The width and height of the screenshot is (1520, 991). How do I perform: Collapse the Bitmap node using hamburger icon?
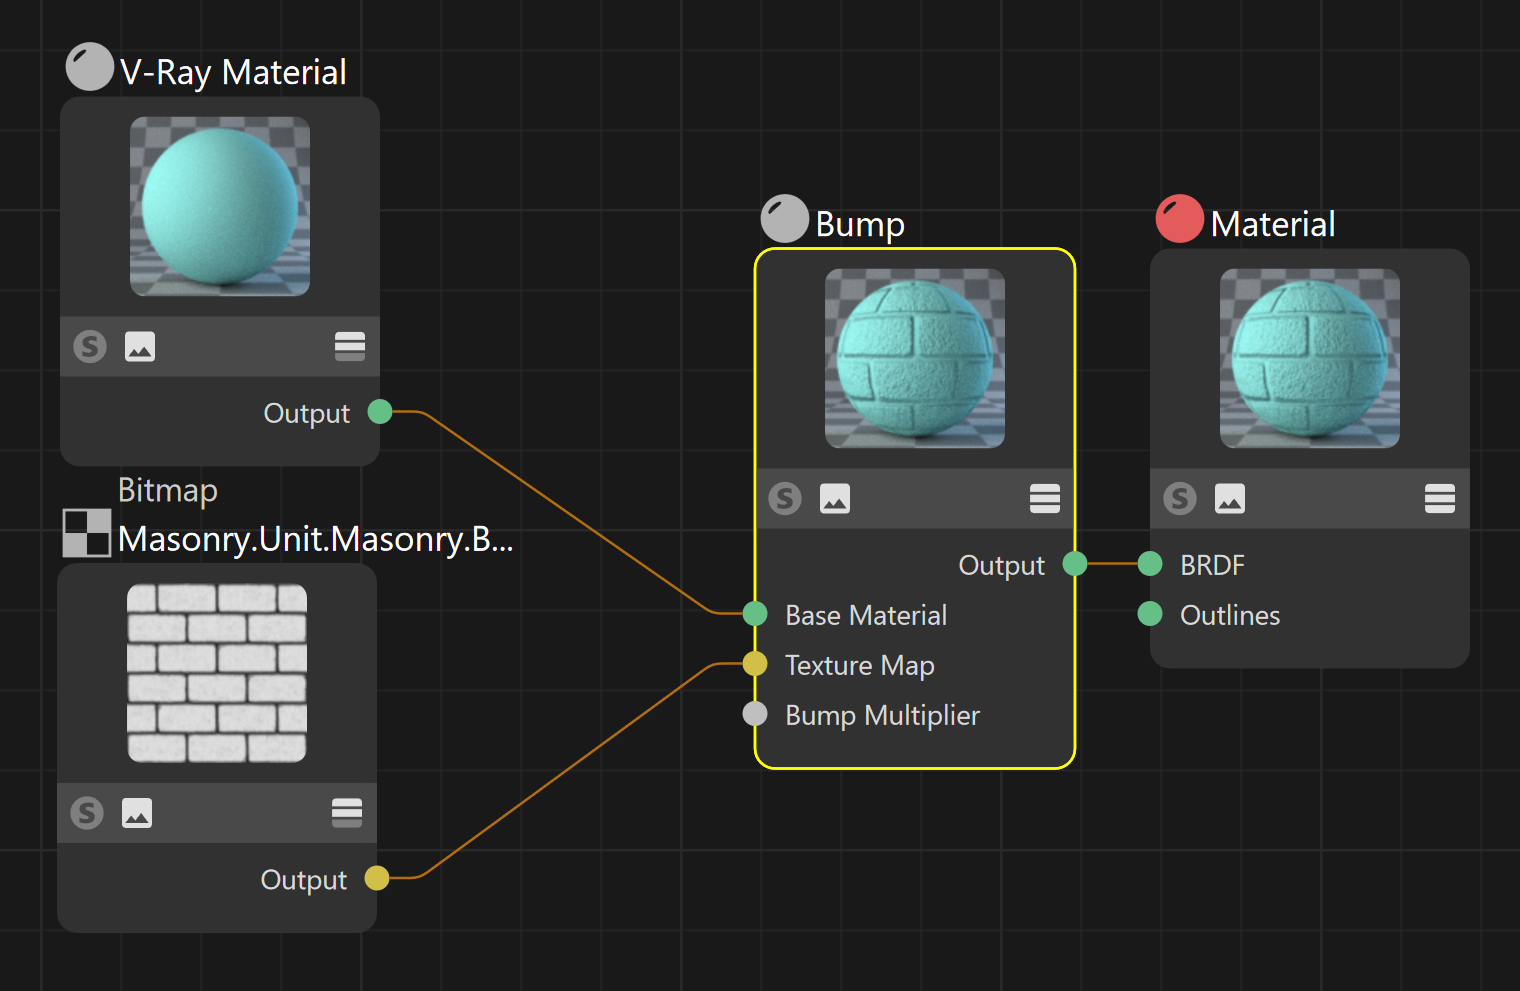pyautogui.click(x=347, y=813)
